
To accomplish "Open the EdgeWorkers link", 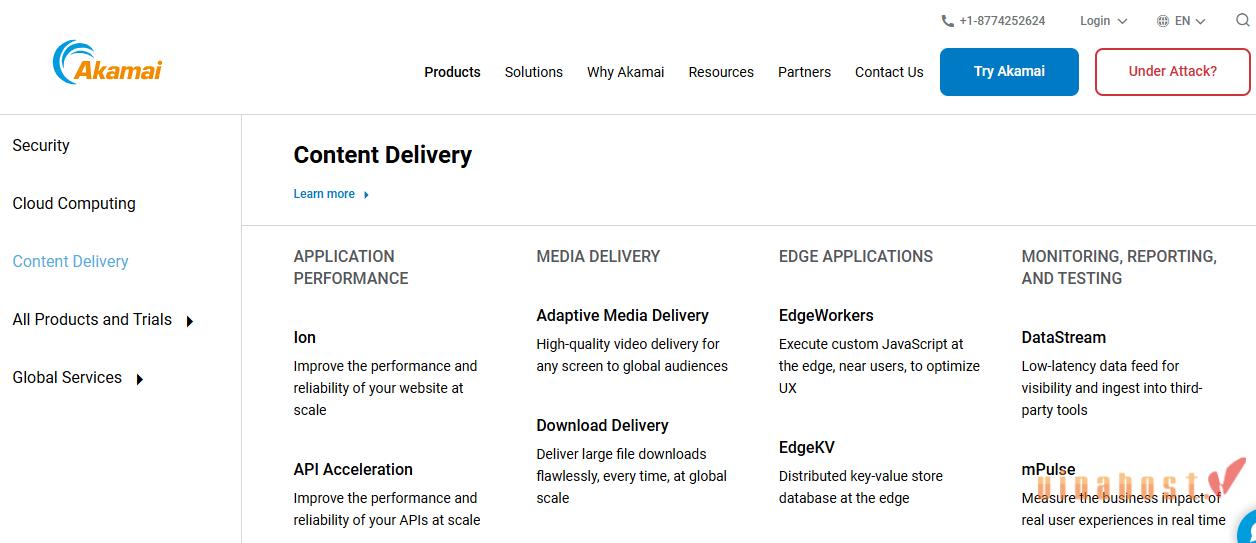I will pyautogui.click(x=826, y=315).
